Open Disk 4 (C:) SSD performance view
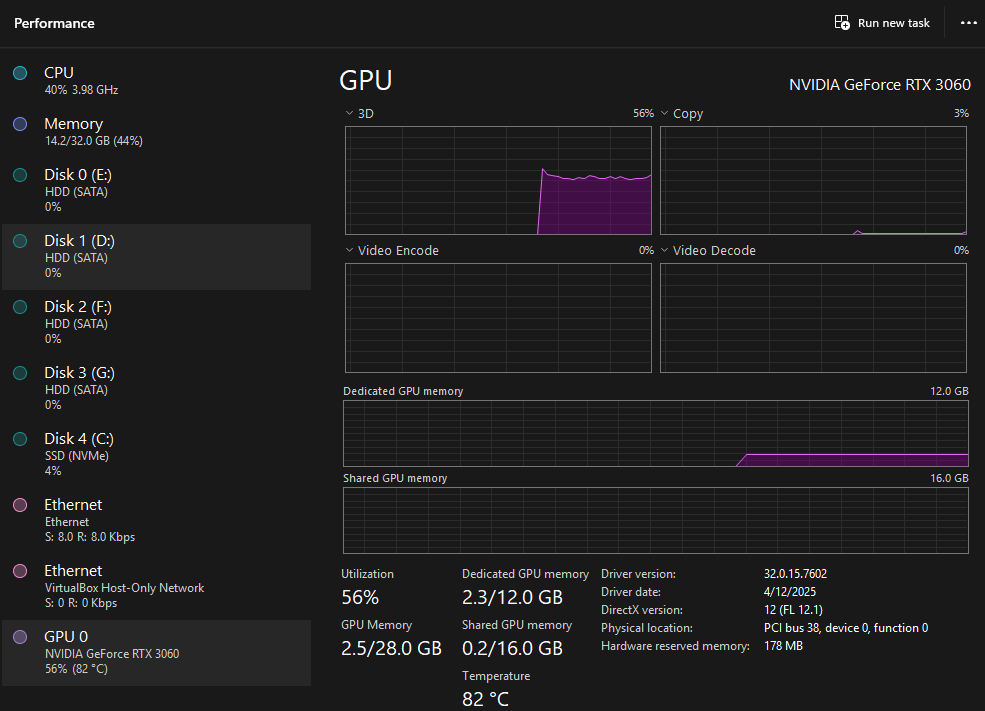 click(156, 454)
